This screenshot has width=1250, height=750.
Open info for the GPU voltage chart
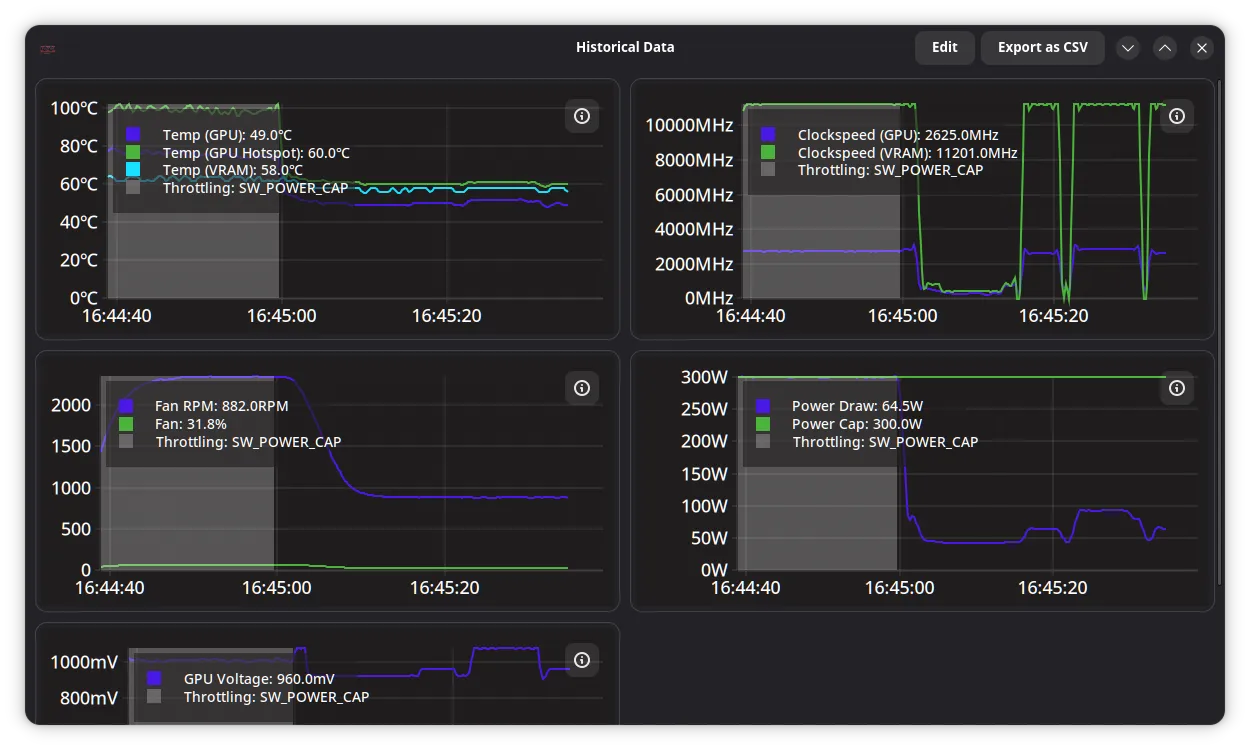582,660
